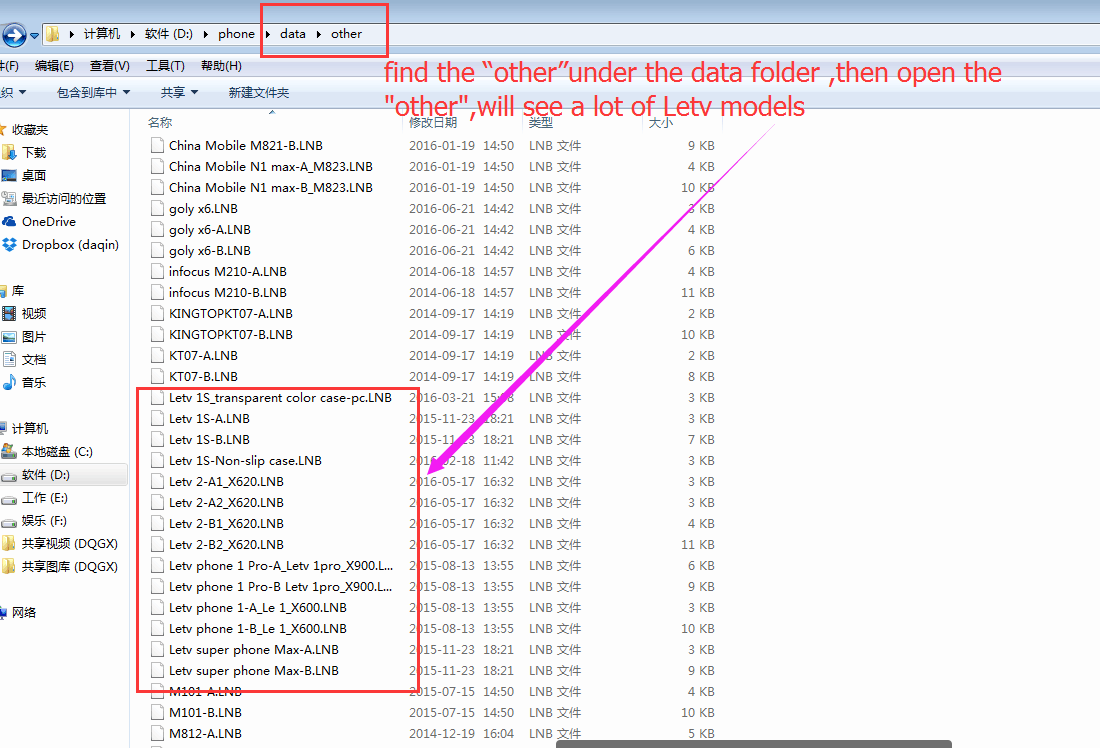
Task: Select file M812-A.LNB
Action: [206, 734]
